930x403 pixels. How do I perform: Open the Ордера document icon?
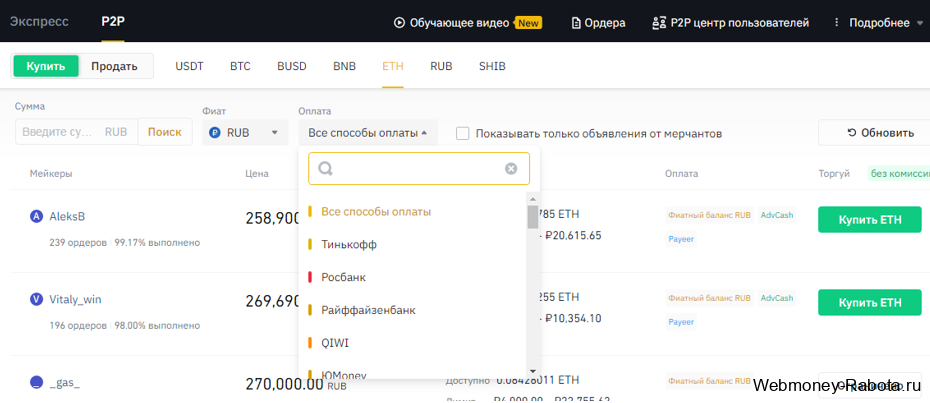[x=575, y=23]
